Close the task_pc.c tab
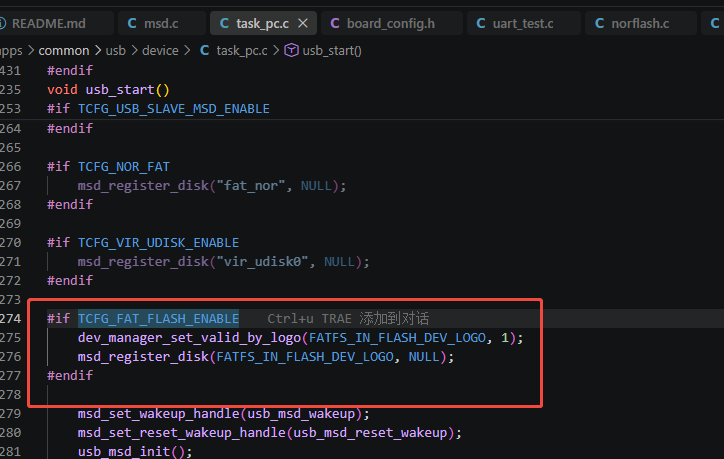 303,23
